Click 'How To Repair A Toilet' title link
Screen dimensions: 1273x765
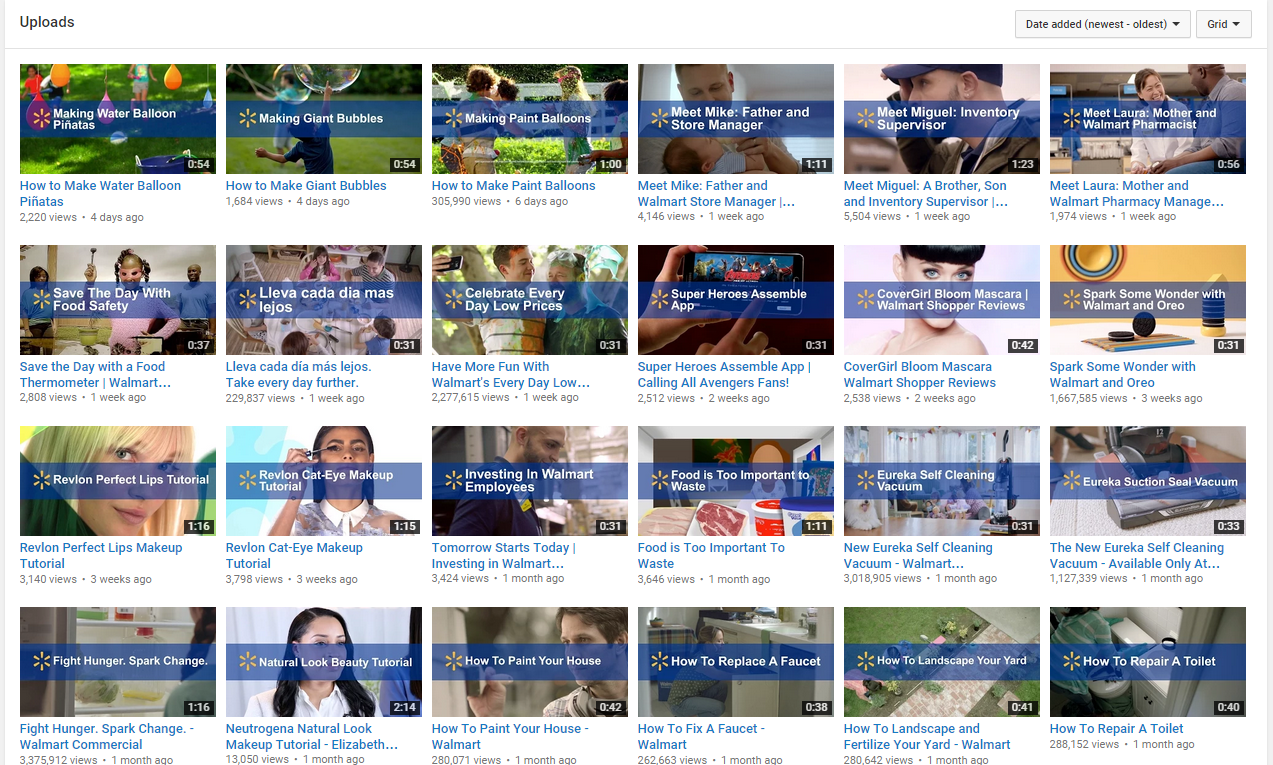coord(1116,729)
